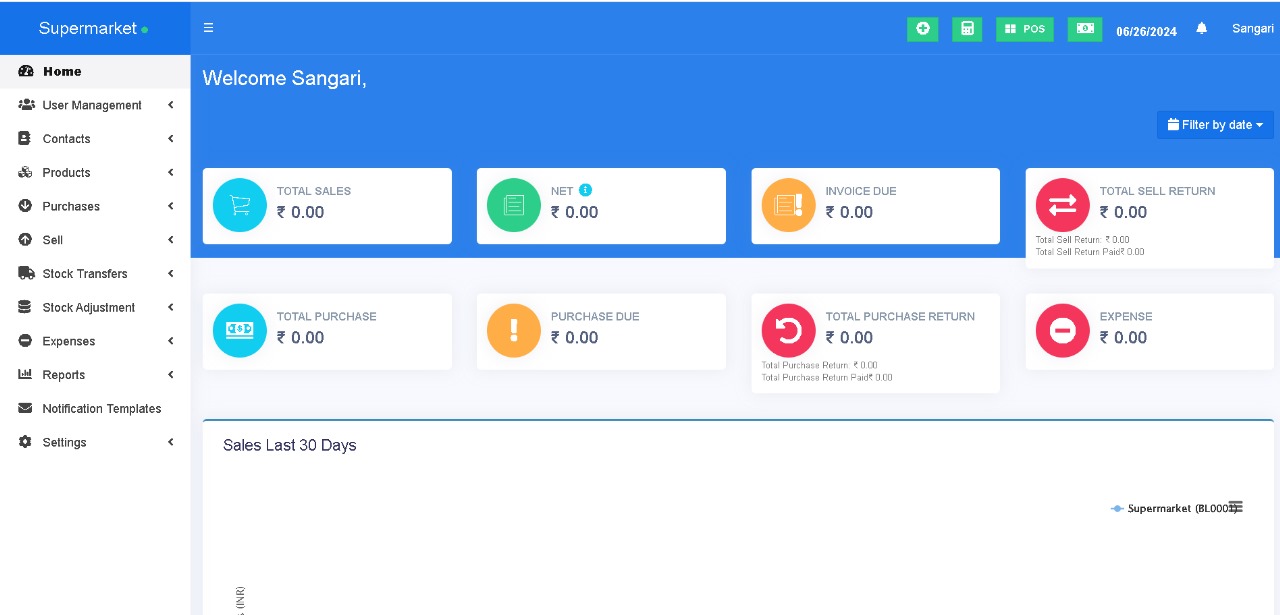Click the Expense red minus icon

[1063, 330]
